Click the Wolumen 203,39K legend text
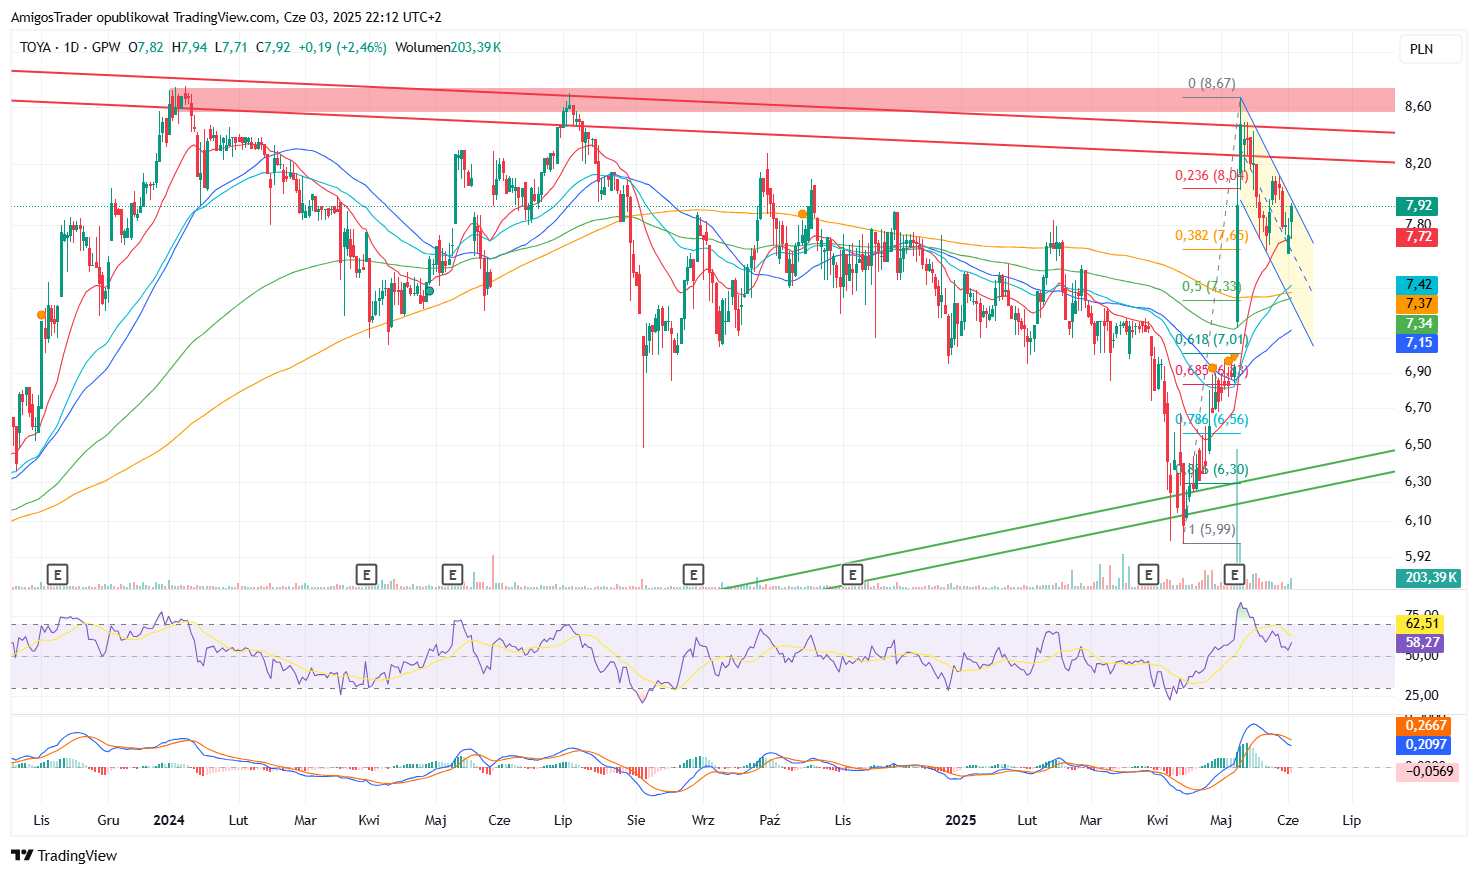The width and height of the screenshot is (1478, 875). click(x=448, y=47)
